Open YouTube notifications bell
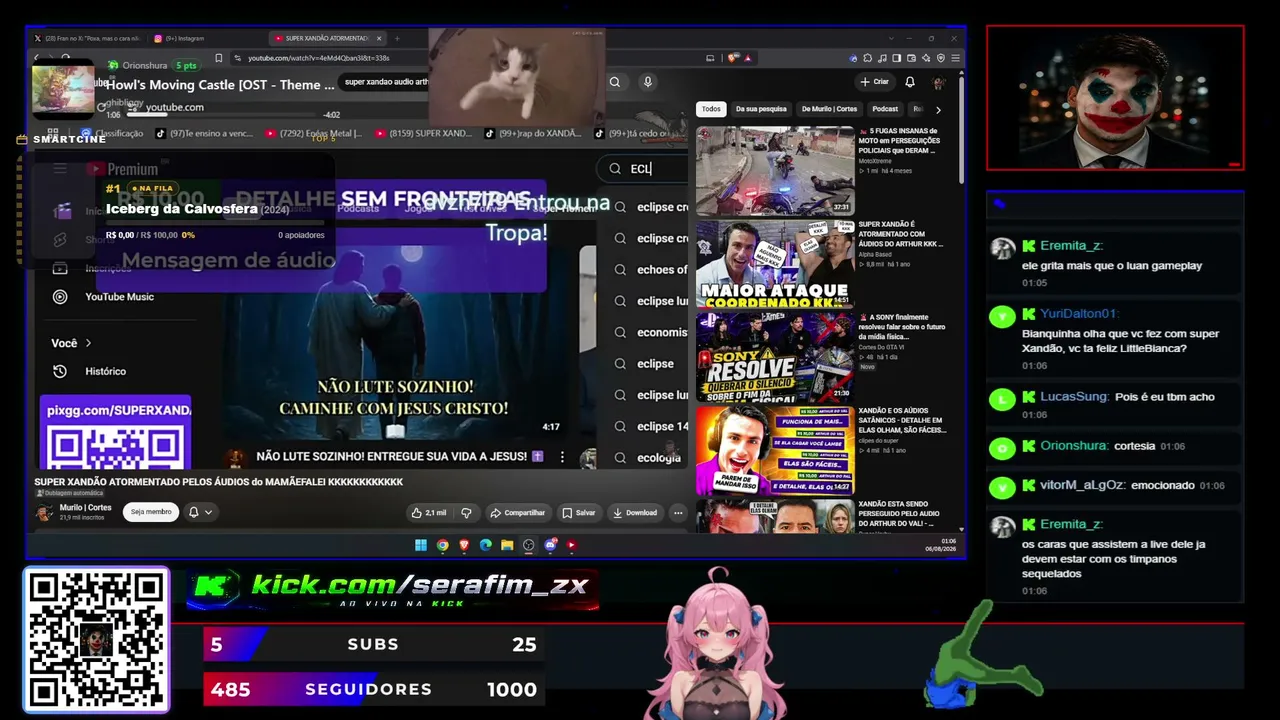This screenshot has width=1280, height=720. click(910, 82)
